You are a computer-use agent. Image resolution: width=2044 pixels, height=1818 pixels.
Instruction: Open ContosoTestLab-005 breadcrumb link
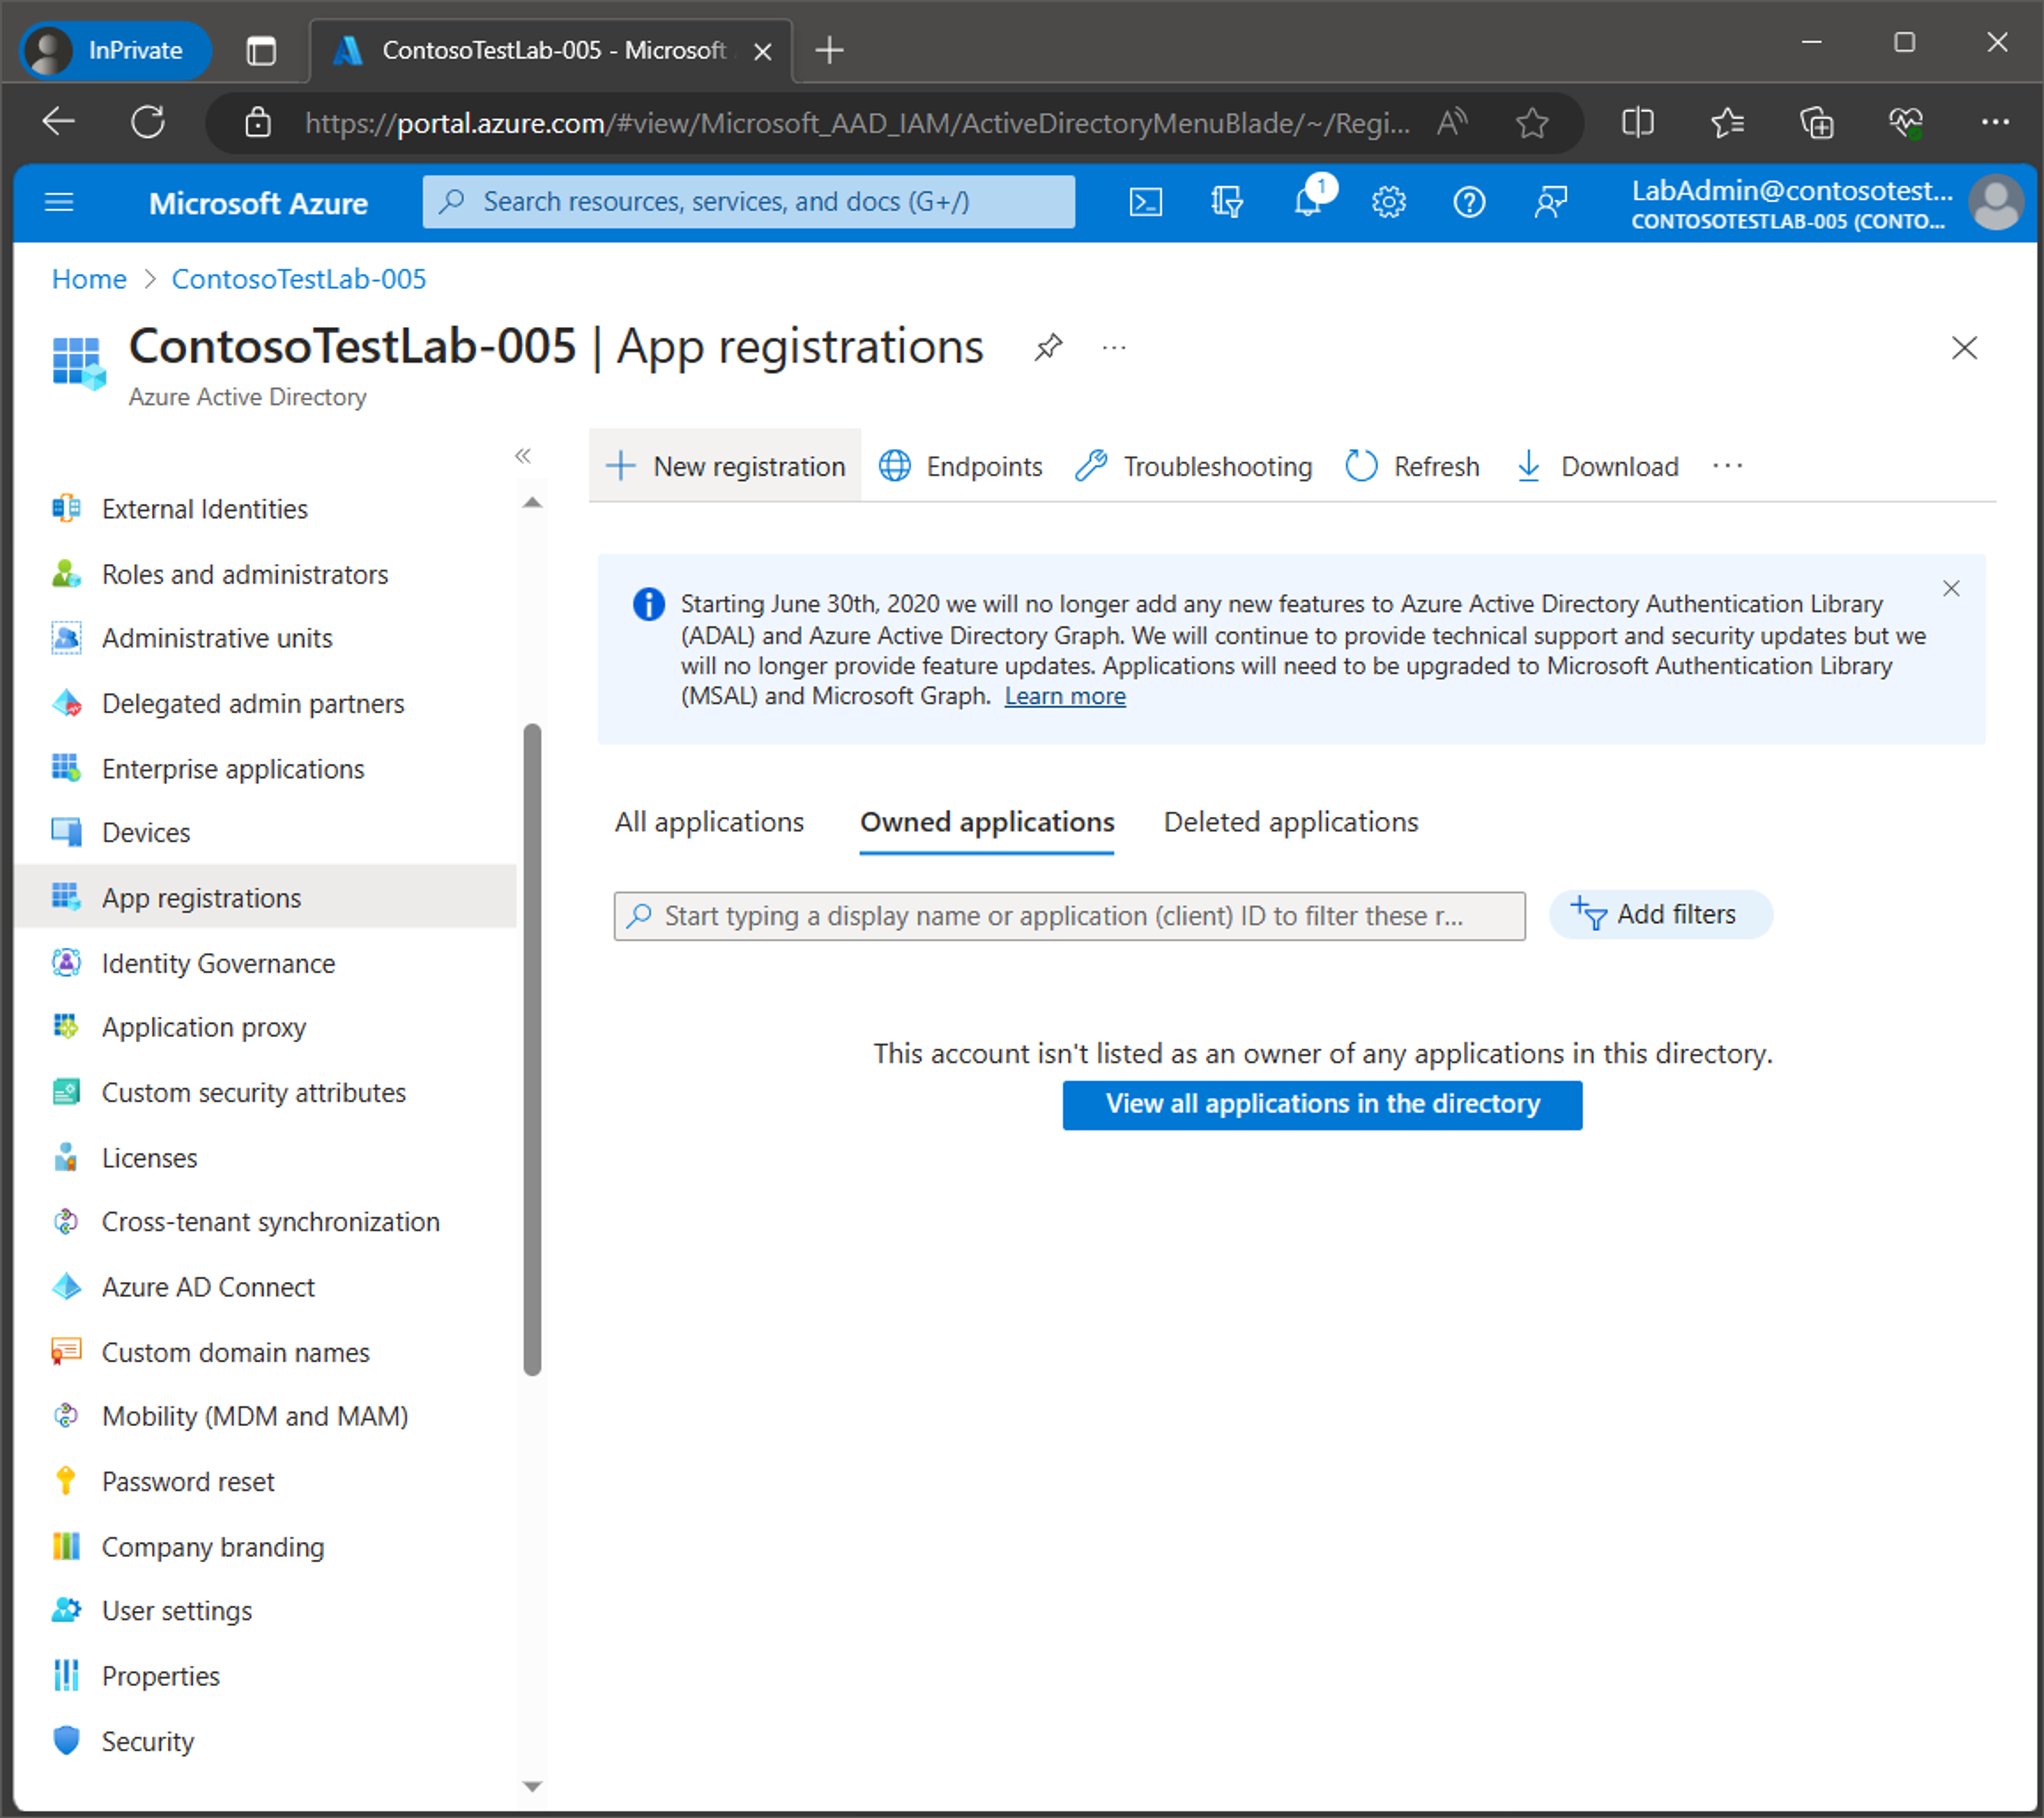(x=299, y=279)
